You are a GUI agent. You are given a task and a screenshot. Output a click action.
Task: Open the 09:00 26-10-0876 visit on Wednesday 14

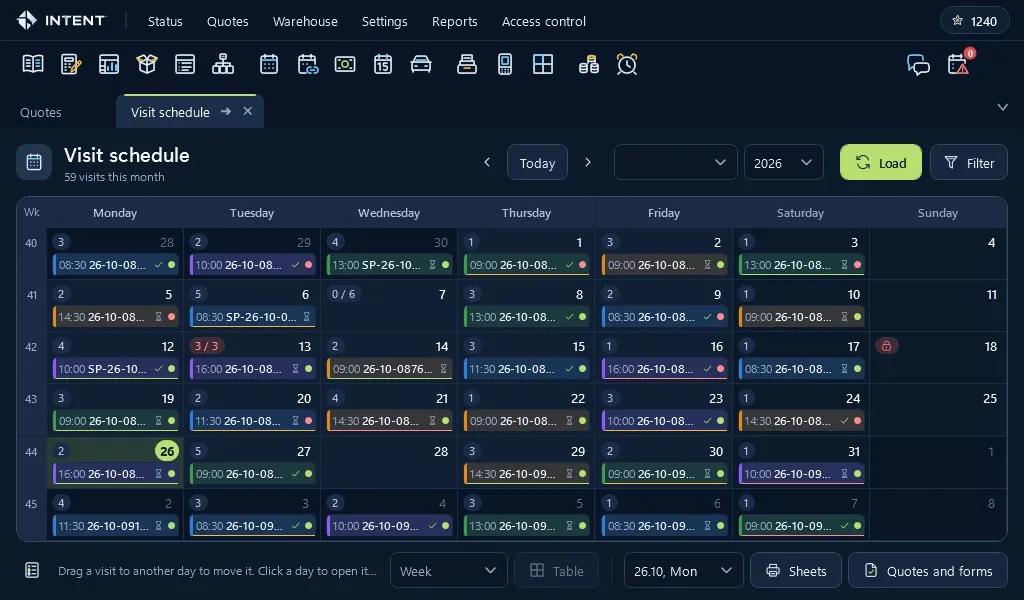(x=389, y=369)
